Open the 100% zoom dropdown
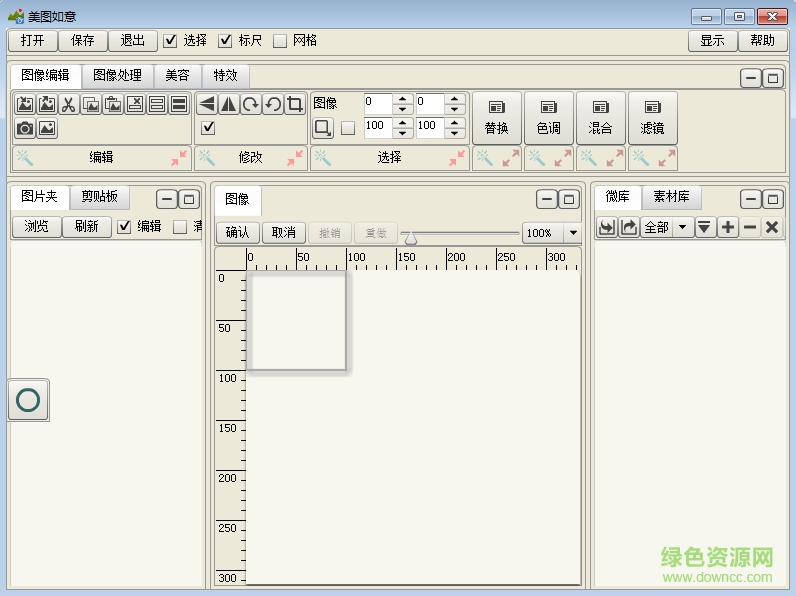 [x=572, y=233]
